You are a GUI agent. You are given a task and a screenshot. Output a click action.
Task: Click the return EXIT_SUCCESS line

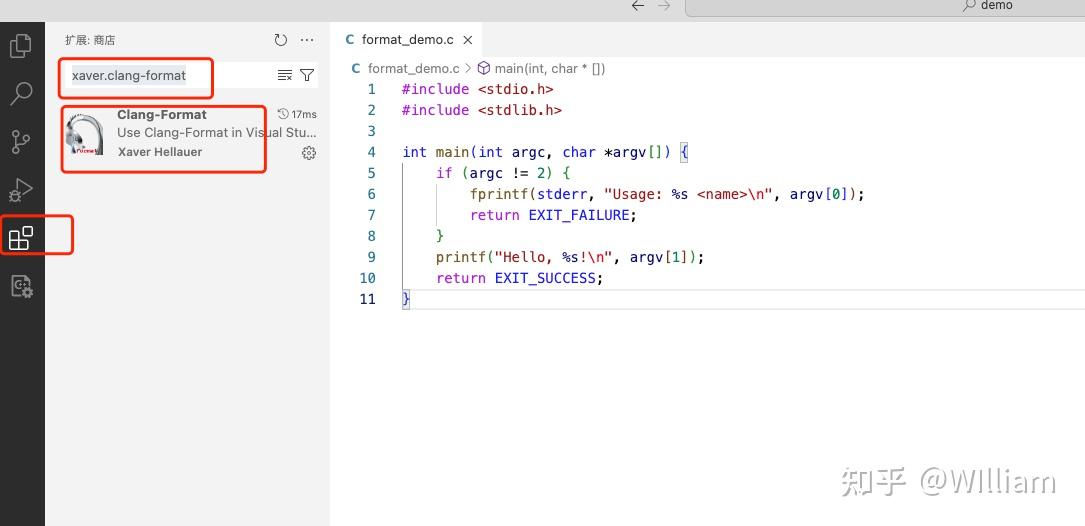tap(519, 278)
